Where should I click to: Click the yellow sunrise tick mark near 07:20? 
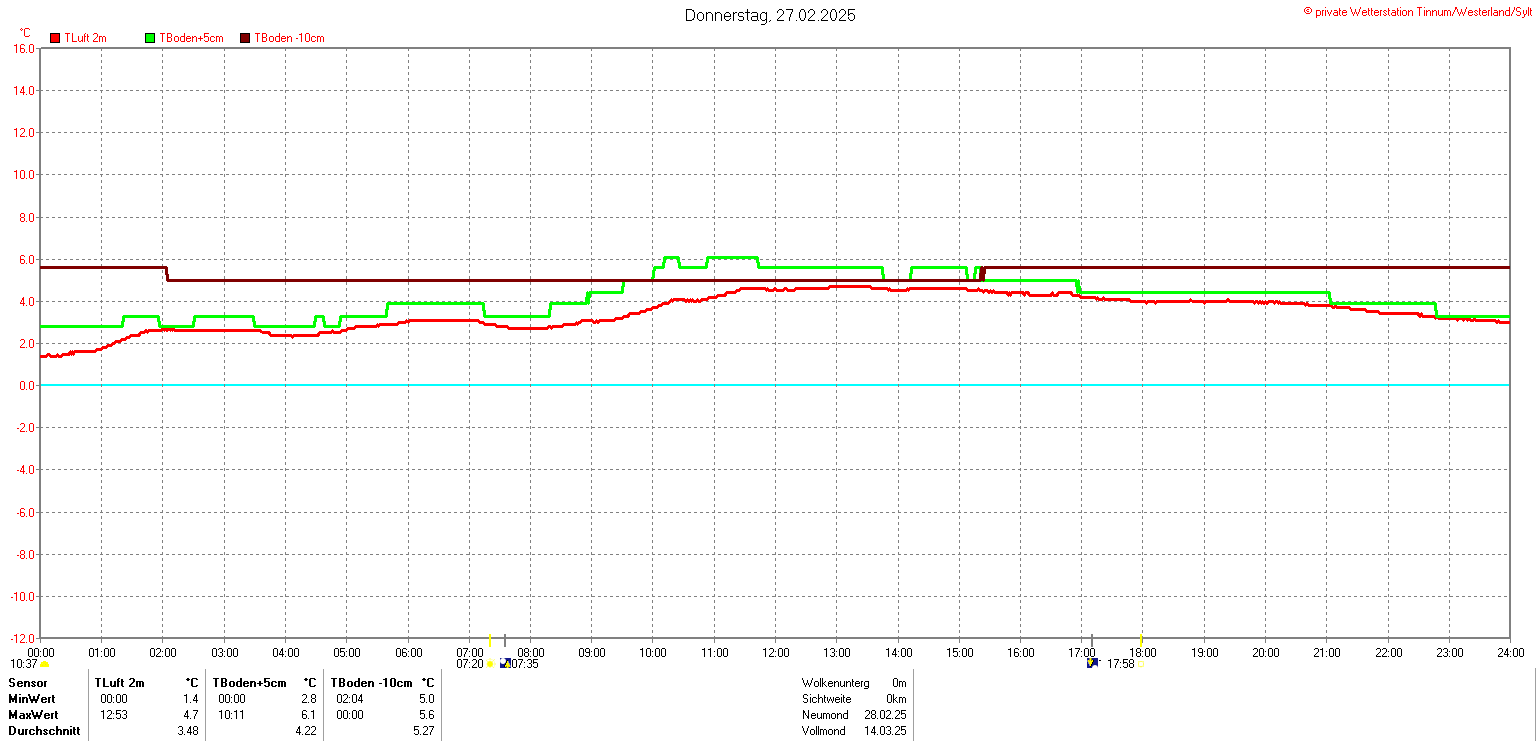click(490, 640)
